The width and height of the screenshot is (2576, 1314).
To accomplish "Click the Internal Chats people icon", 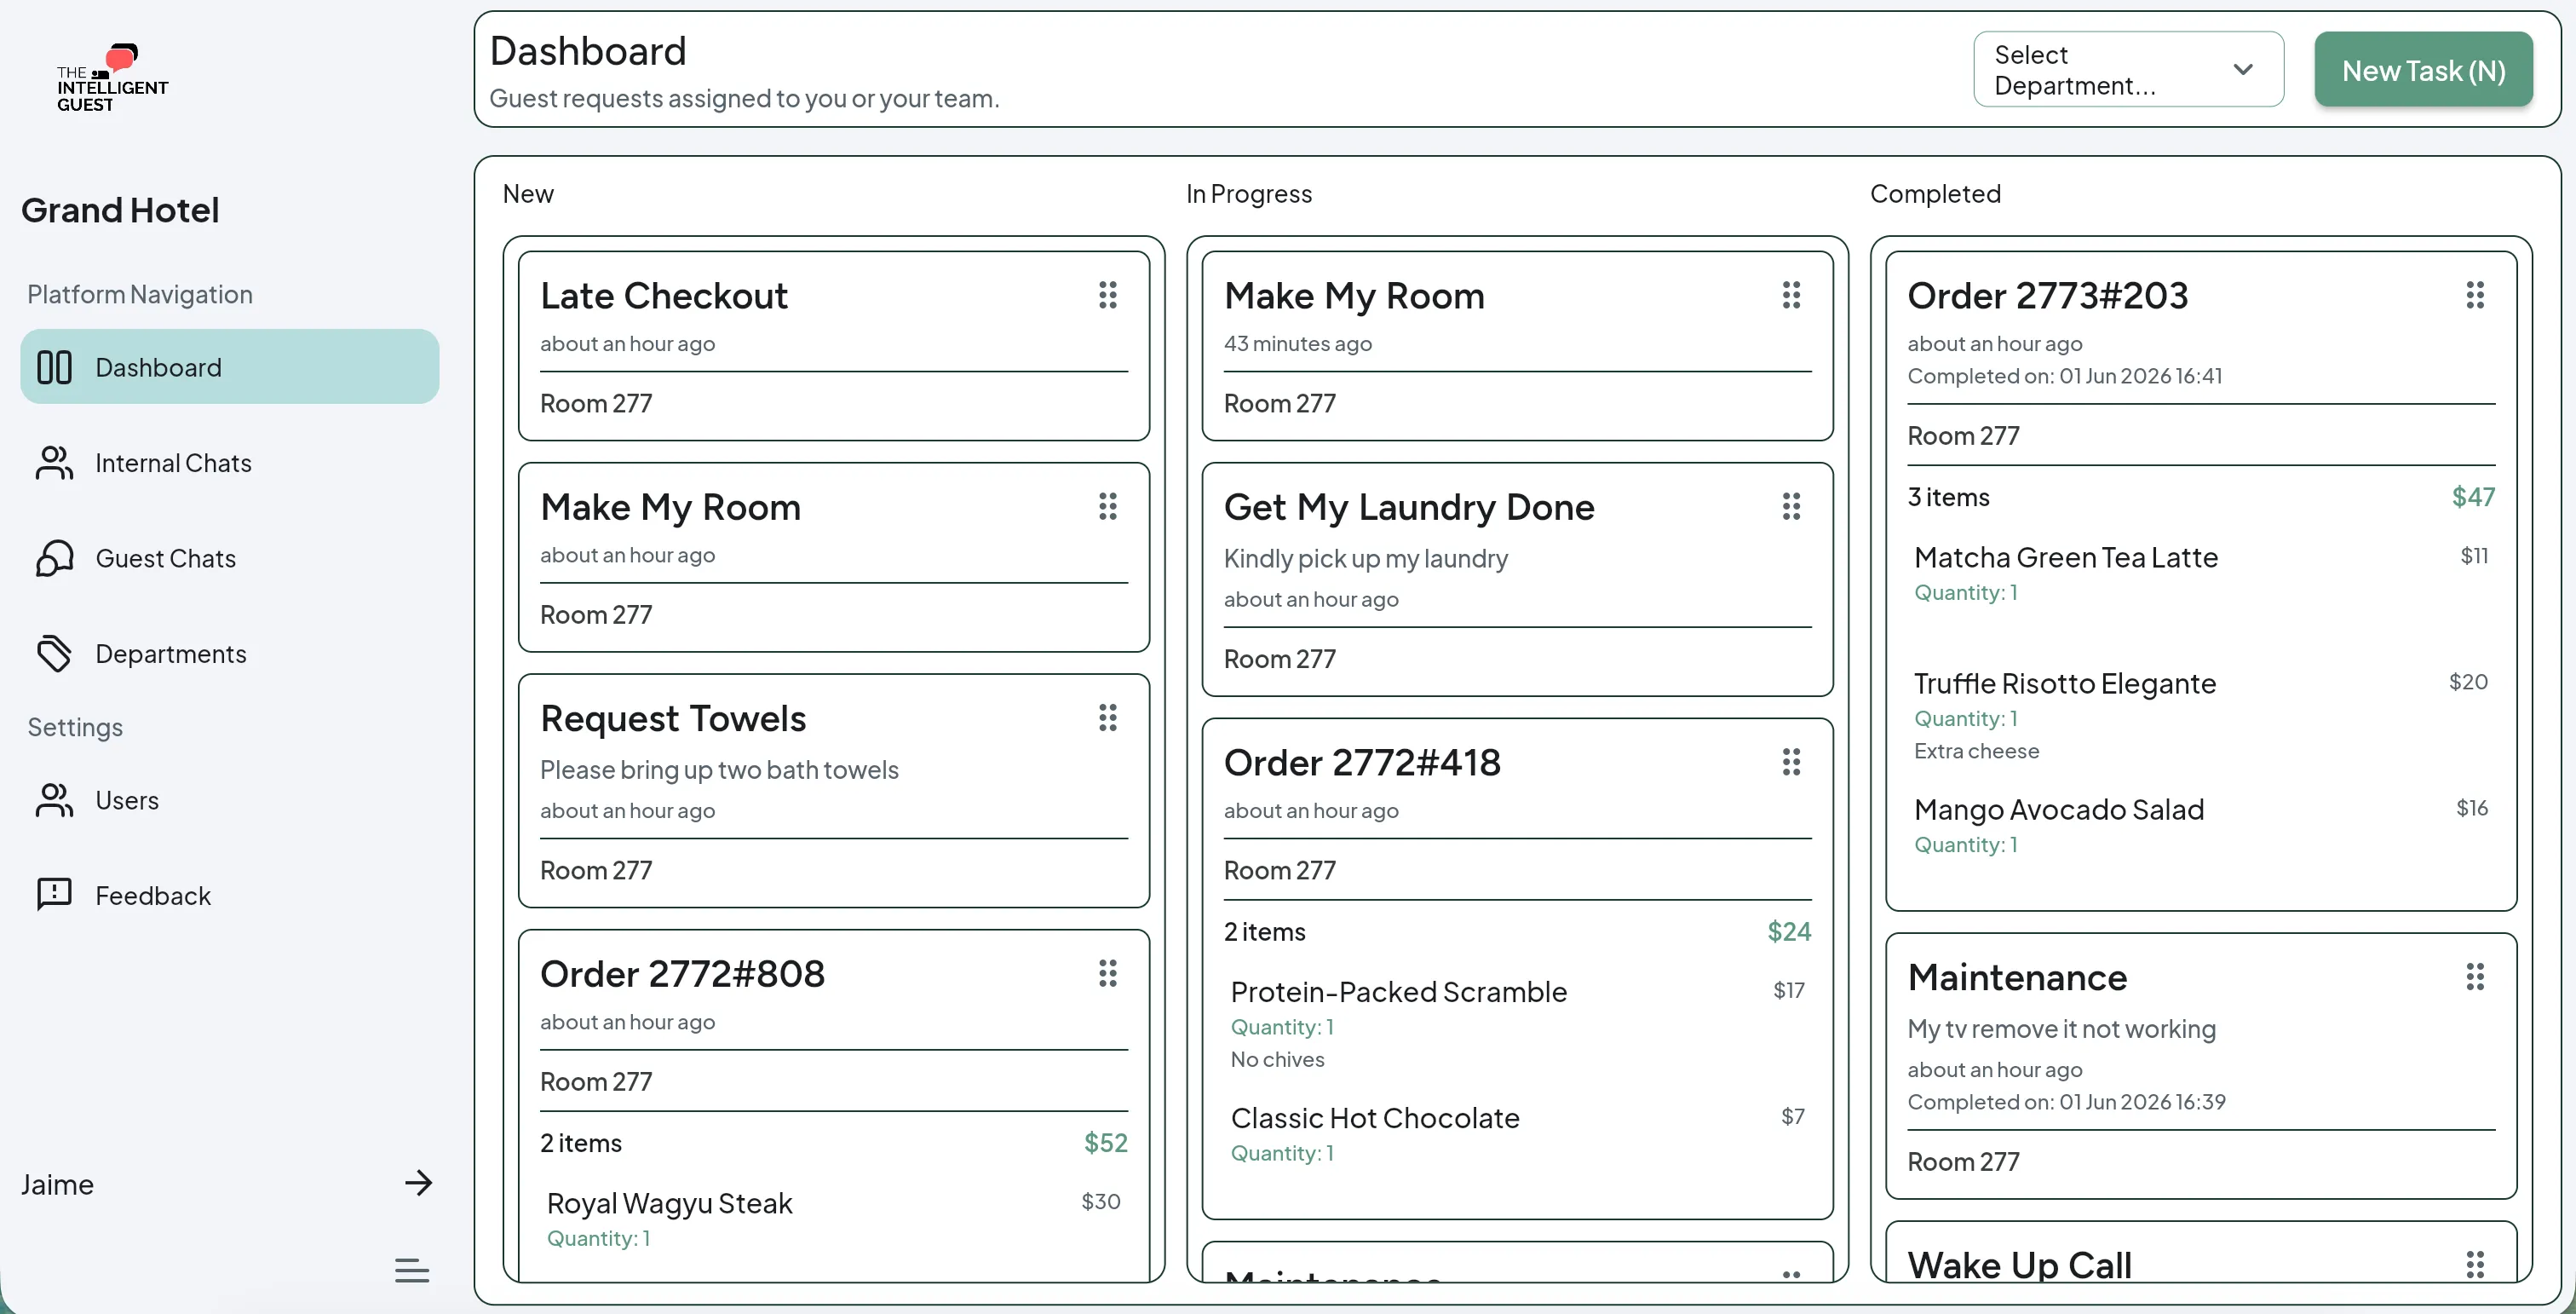I will 54,463.
